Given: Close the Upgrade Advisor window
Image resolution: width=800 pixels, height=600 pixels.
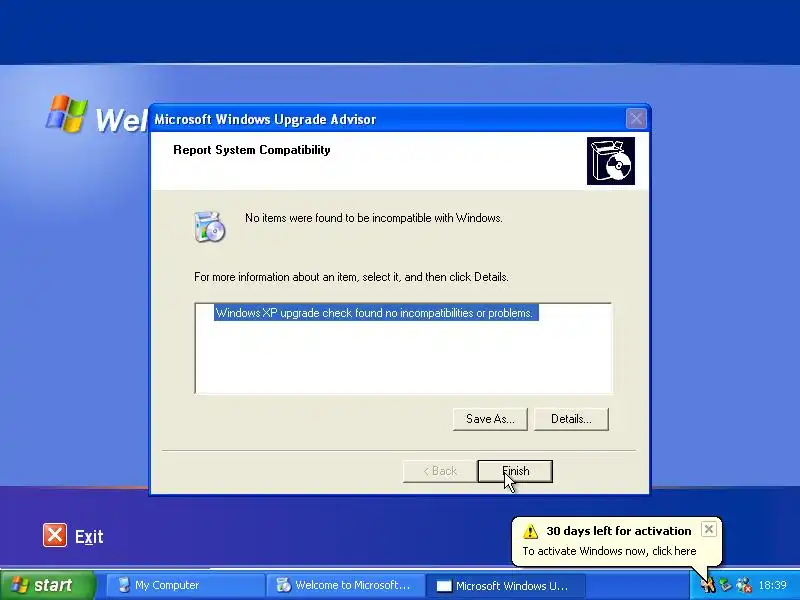Looking at the screenshot, I should point(636,119).
